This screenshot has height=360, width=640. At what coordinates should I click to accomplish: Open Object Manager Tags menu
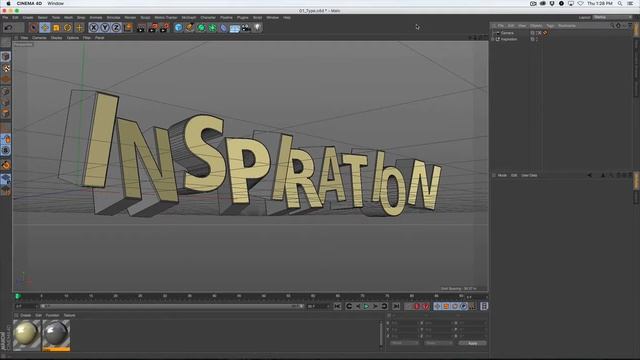point(550,26)
